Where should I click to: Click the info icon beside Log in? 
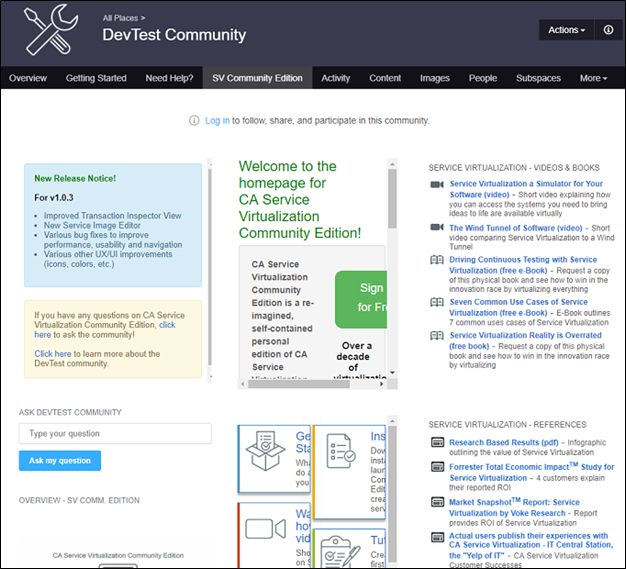click(194, 120)
